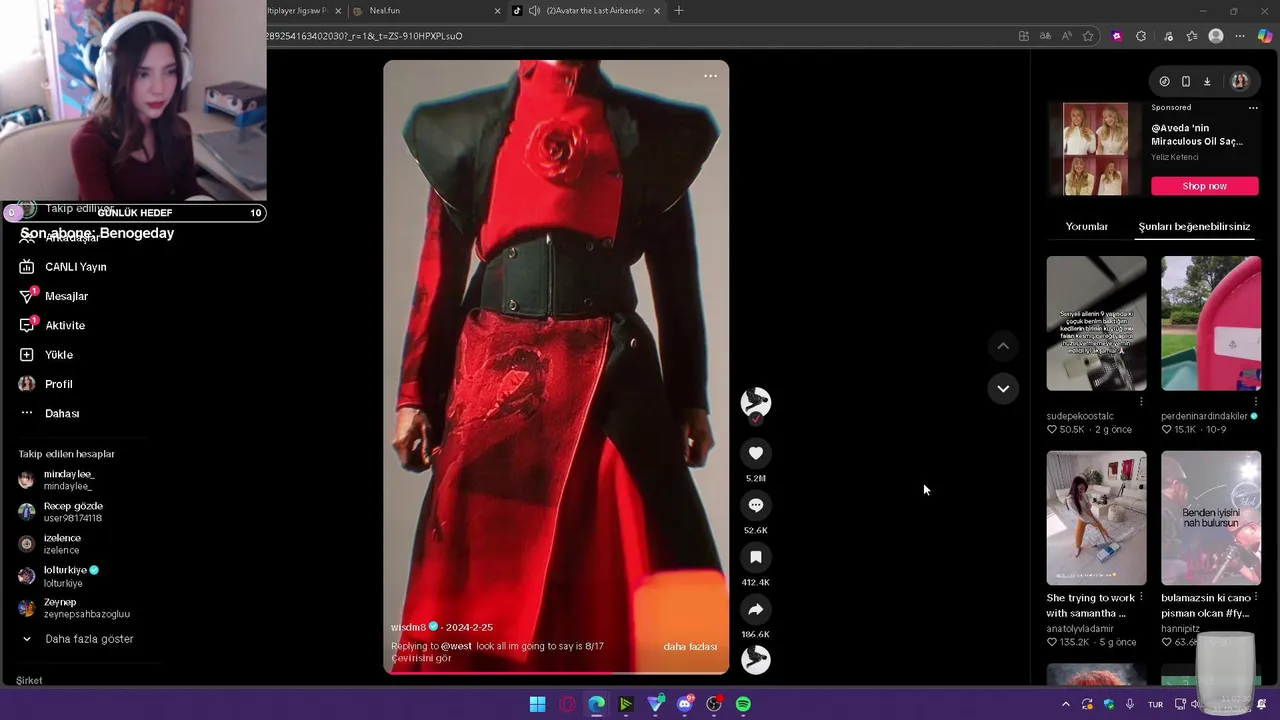Screen dimensions: 1280x720
Task: Open the Edge browser profile icon
Action: click(1216, 36)
